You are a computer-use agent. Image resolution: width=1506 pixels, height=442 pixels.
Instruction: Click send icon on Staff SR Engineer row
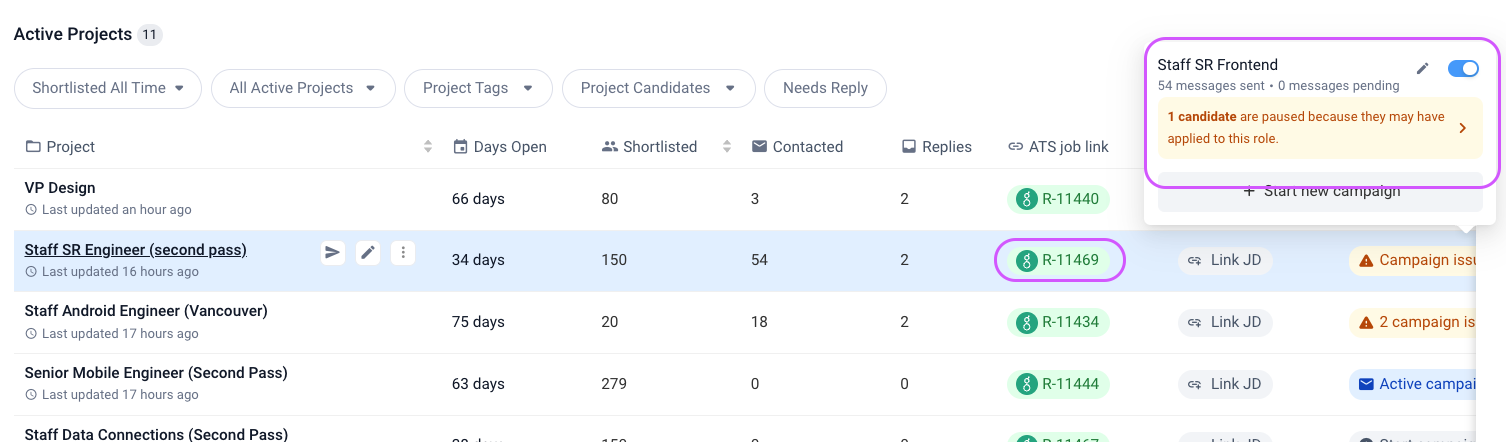coord(333,253)
